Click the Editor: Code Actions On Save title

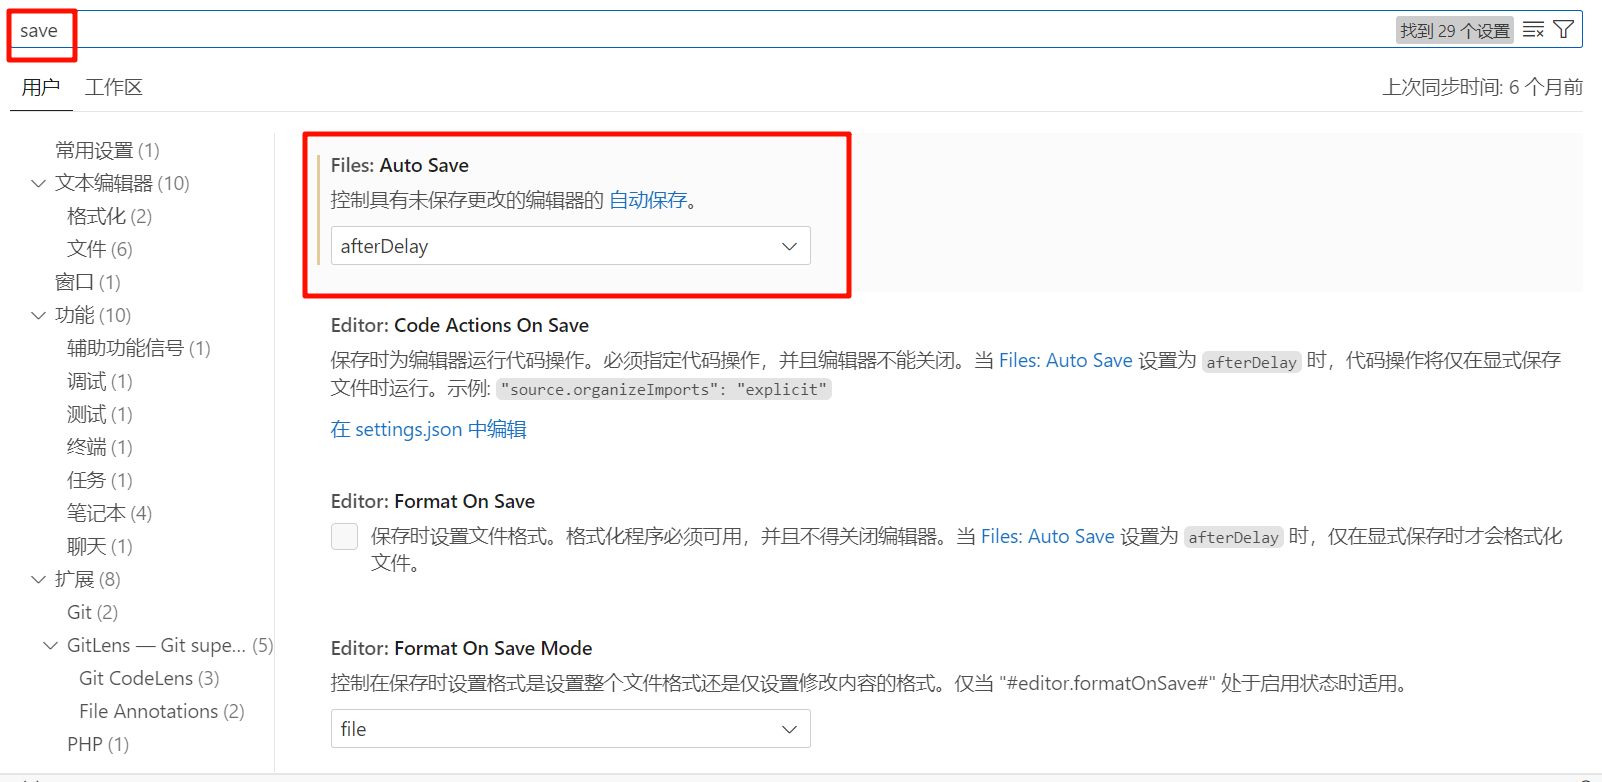coord(460,325)
